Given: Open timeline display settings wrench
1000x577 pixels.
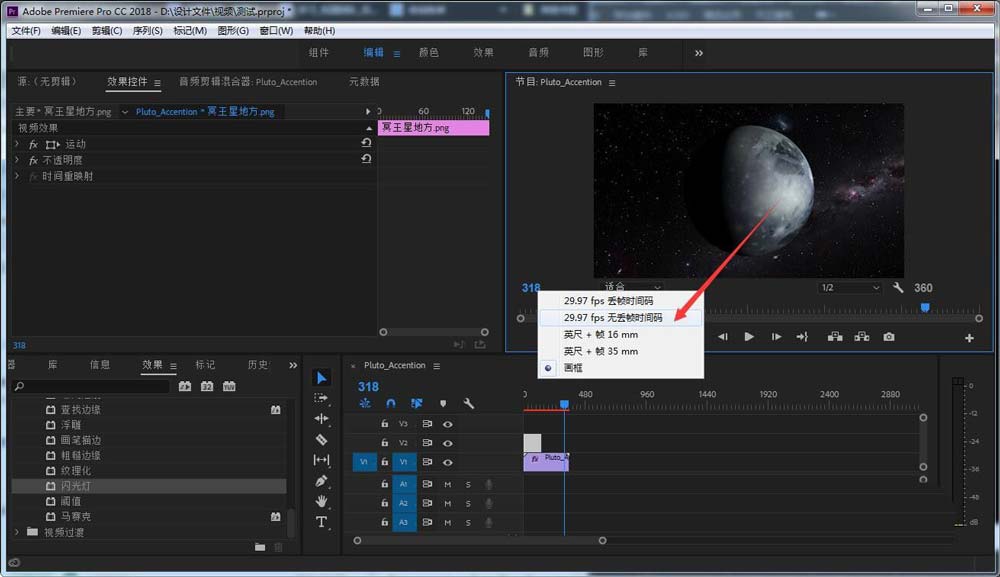Looking at the screenshot, I should point(468,404).
